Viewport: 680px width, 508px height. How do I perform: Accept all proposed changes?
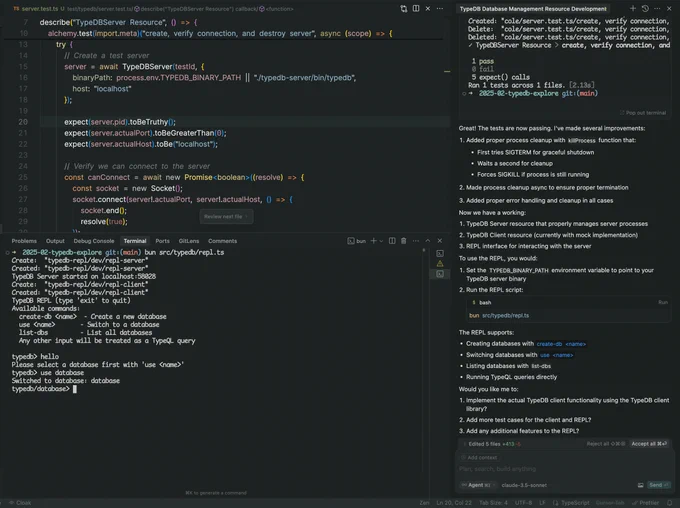[x=649, y=444]
